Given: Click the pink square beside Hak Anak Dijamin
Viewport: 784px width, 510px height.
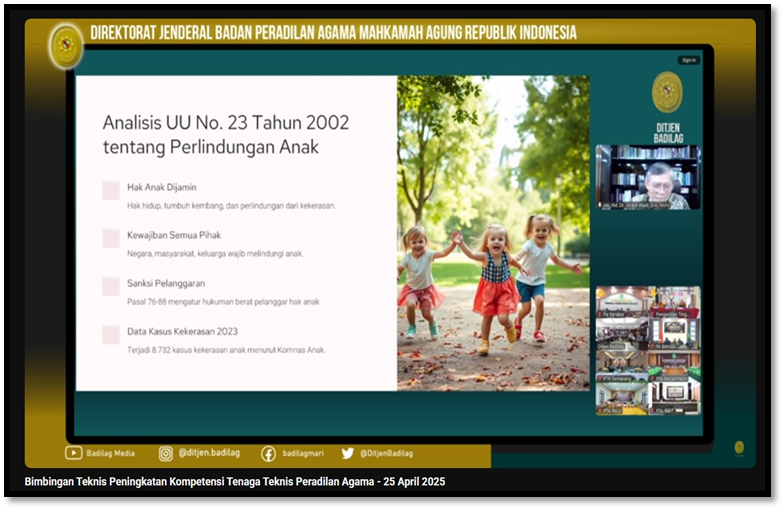Looking at the screenshot, I should coord(111,190).
